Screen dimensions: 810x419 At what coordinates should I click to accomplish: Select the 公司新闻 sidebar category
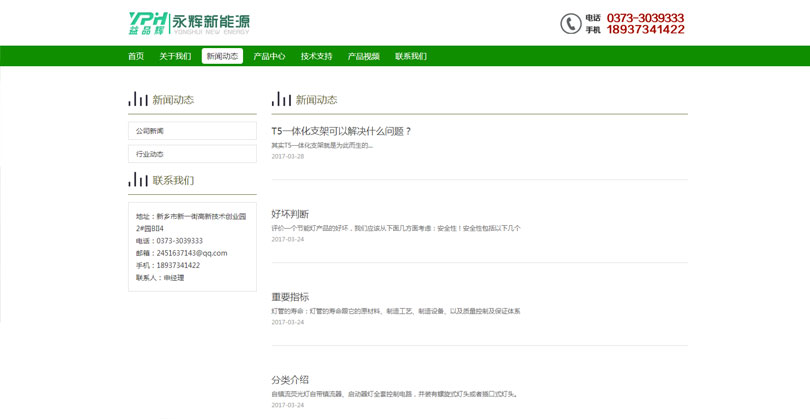point(192,131)
